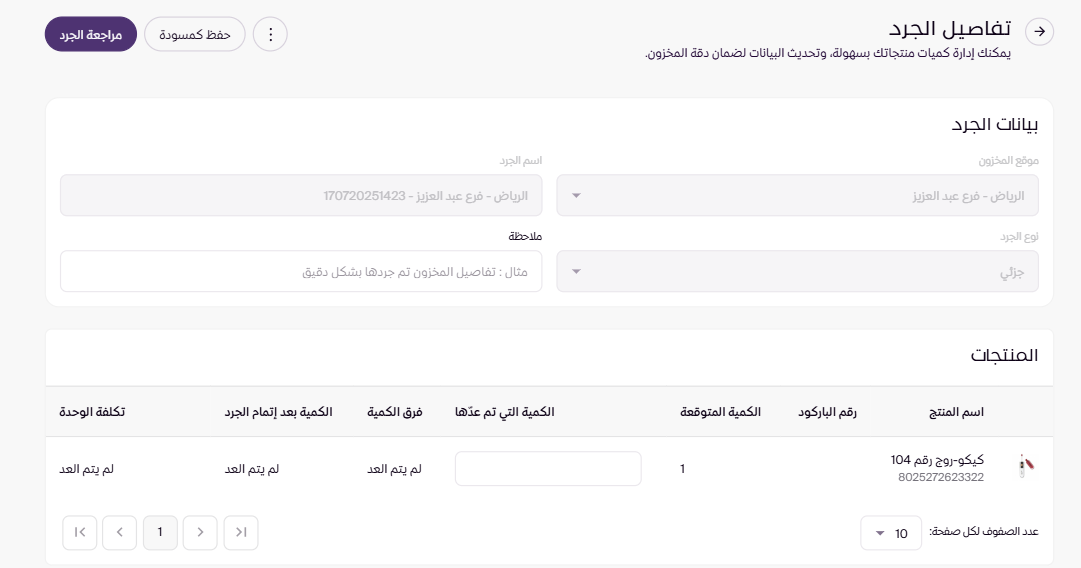Screen dimensions: 1081x568
Task: Click the ملاحظة note input field
Action: (x=301, y=271)
